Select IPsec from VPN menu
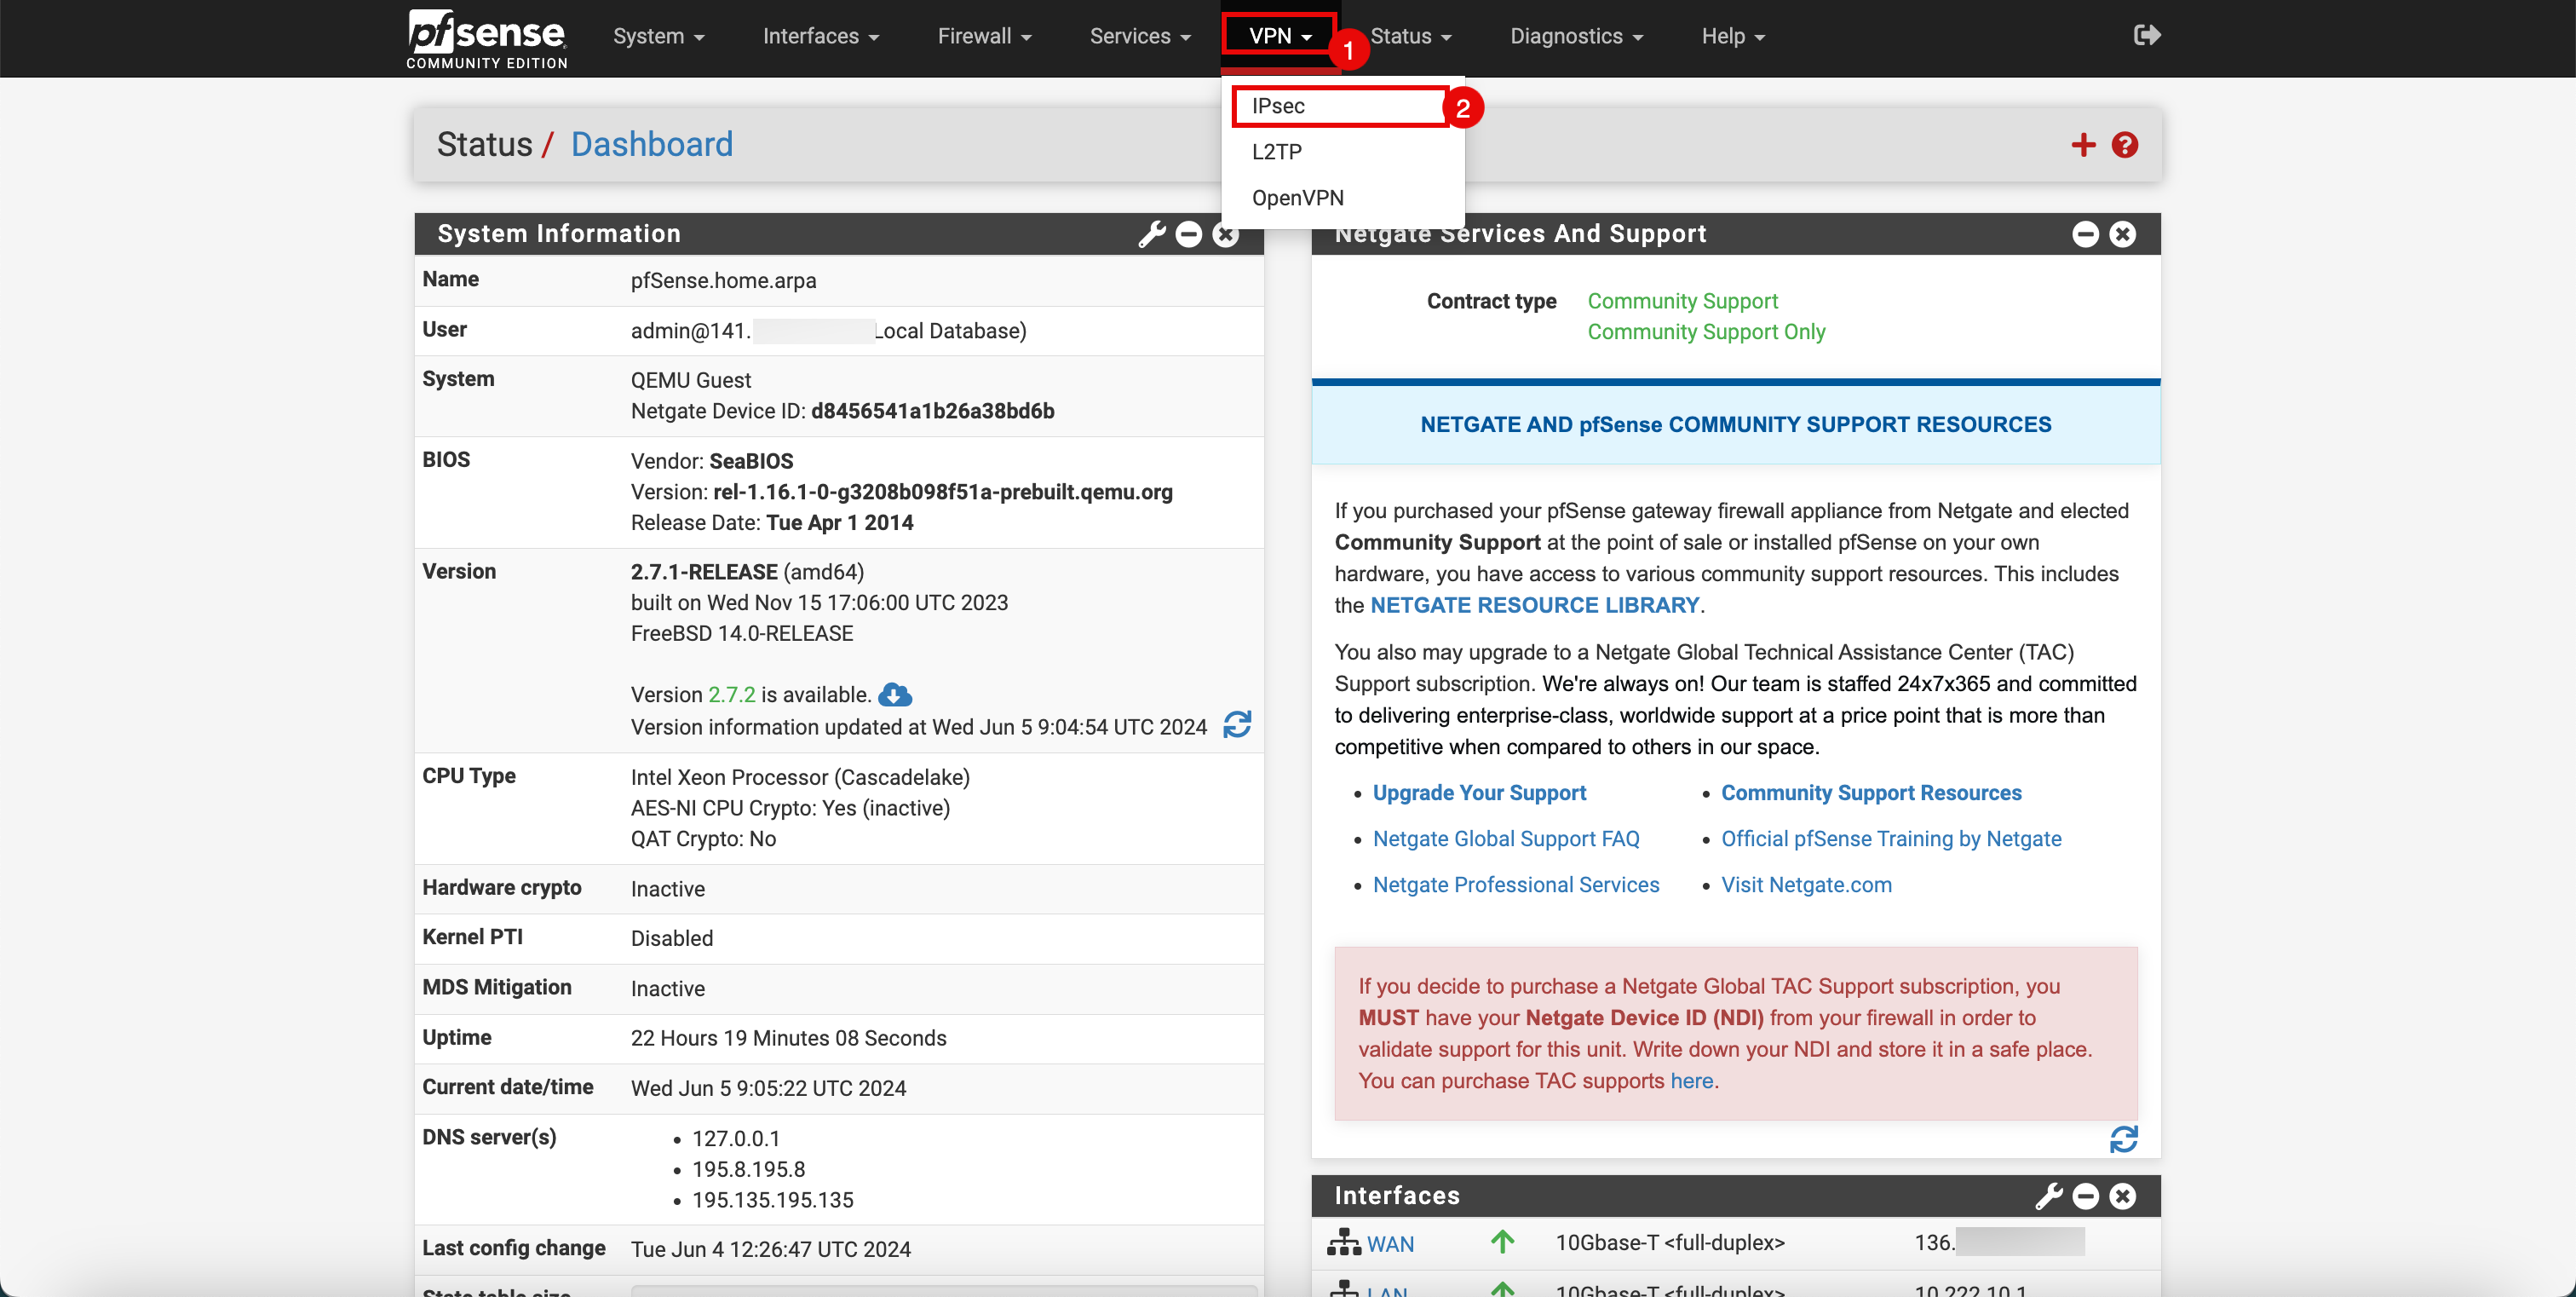The image size is (2576, 1297). pos(1278,106)
